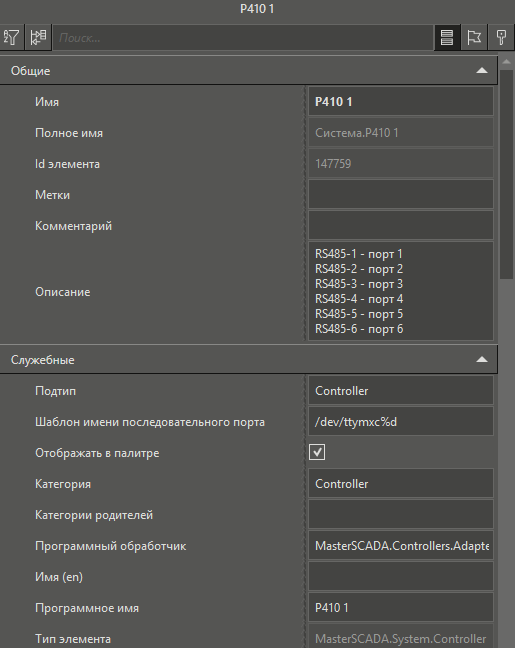
Task: Open the filter icon in toolbar
Action: 12,38
